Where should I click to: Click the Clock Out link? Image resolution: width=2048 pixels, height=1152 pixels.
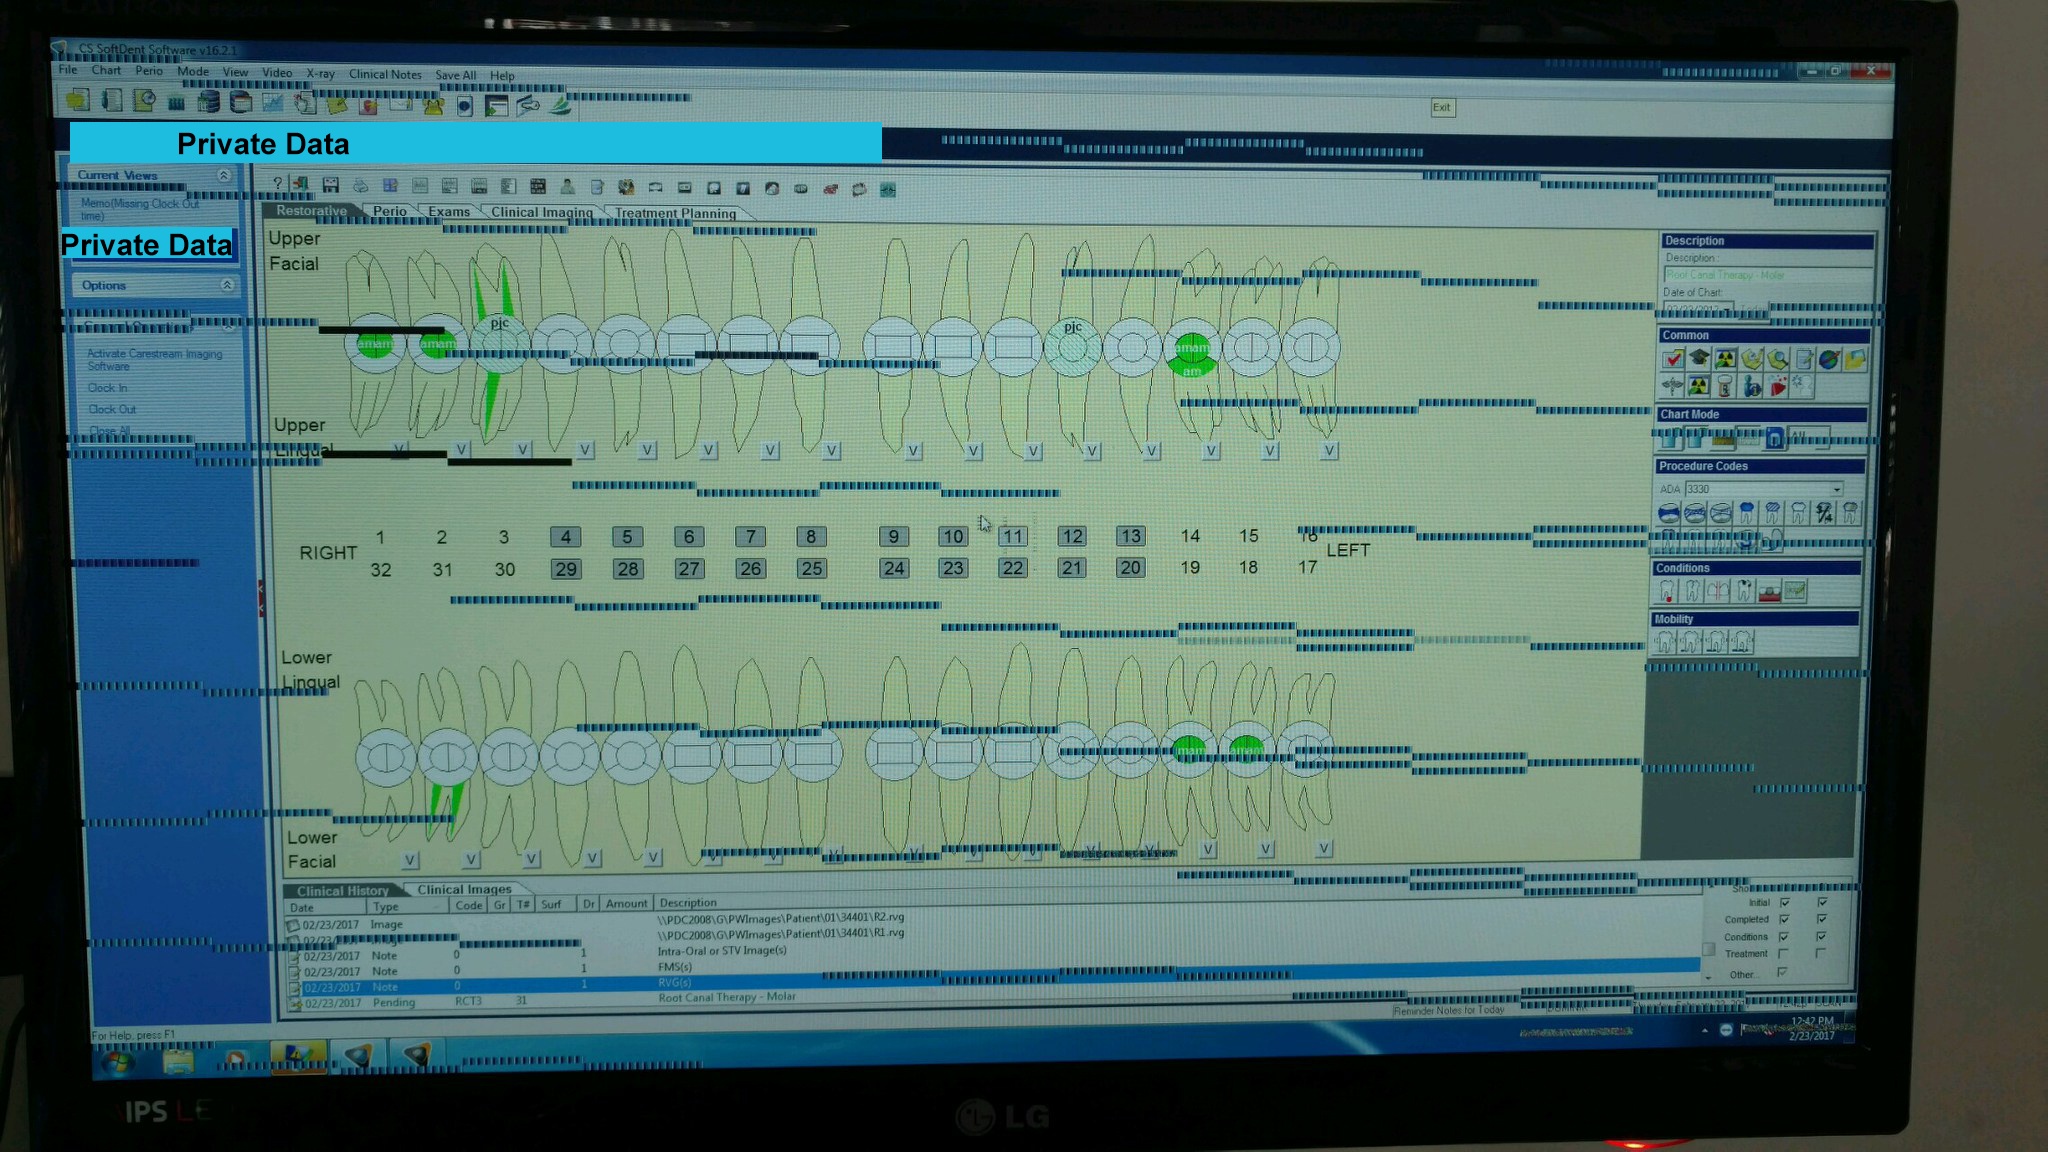click(112, 410)
